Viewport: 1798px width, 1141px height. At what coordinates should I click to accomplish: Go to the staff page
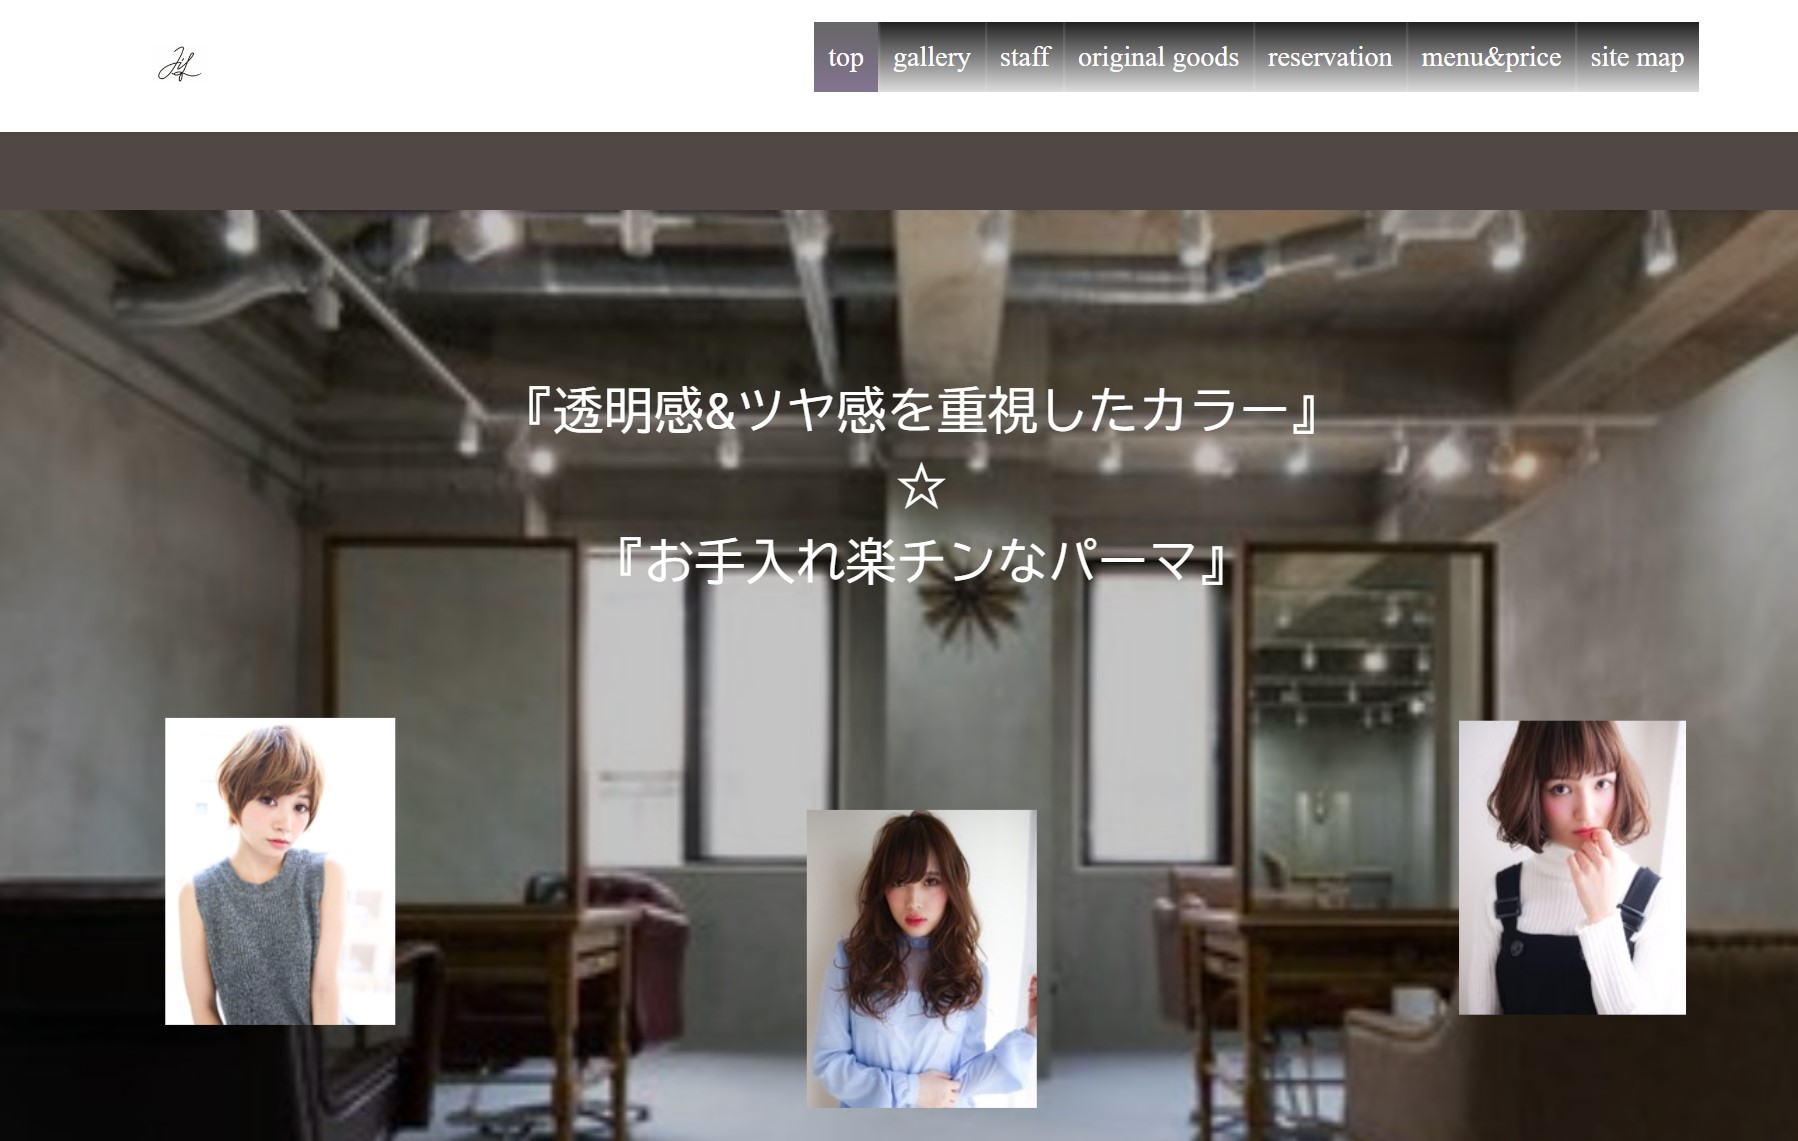[1025, 57]
